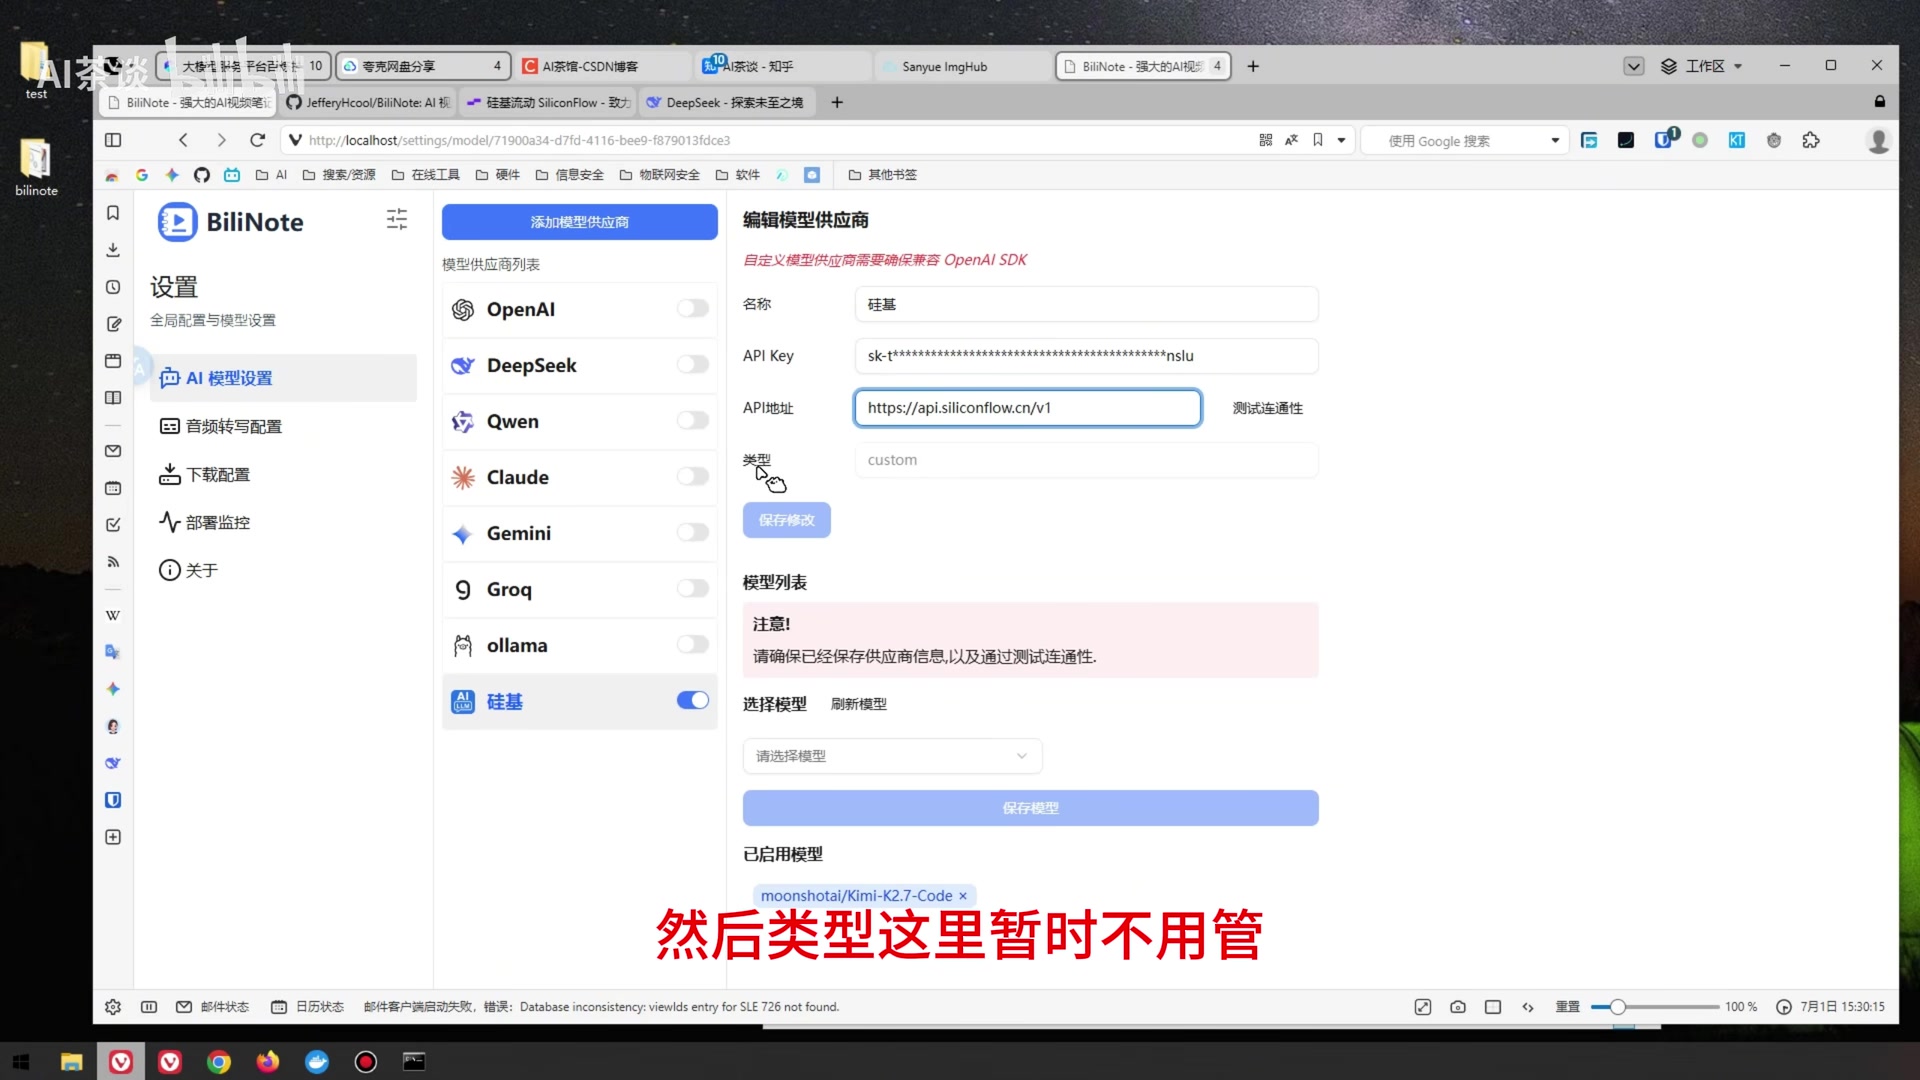1920x1080 pixels.
Task: Click the 名称 input containing 硅基
Action: pos(1087,304)
